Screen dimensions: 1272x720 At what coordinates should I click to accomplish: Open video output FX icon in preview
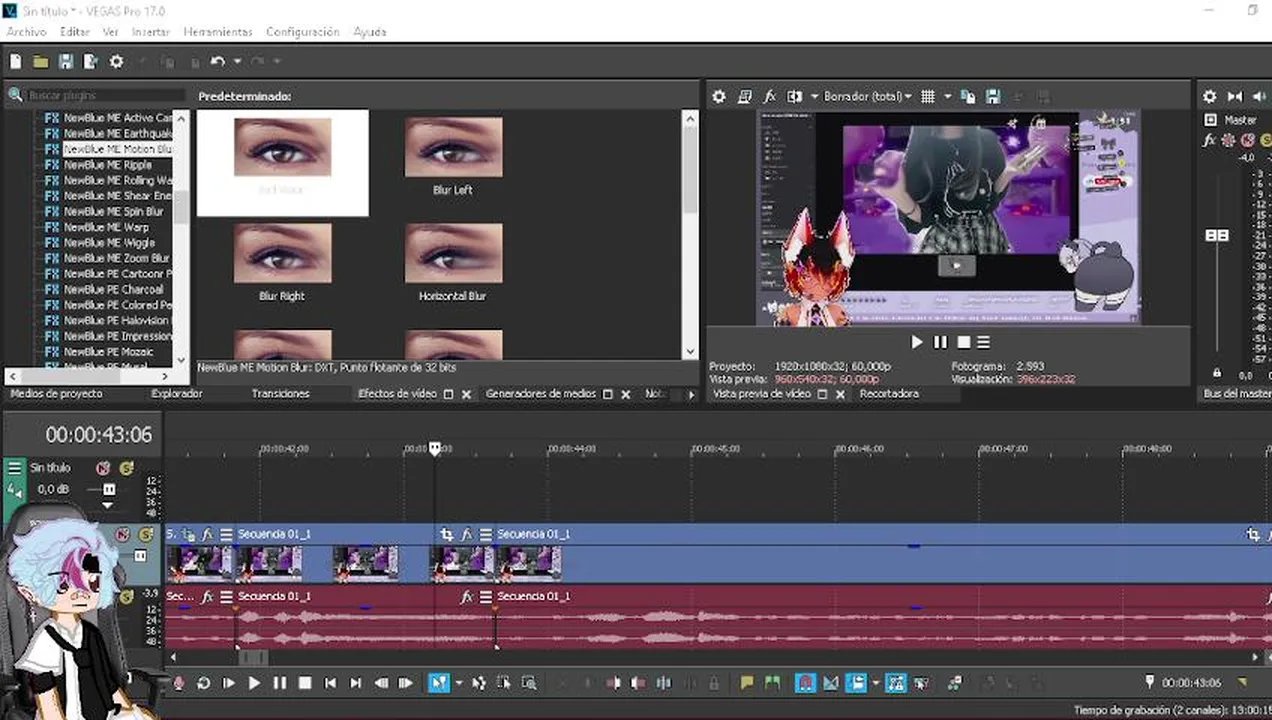click(769, 97)
